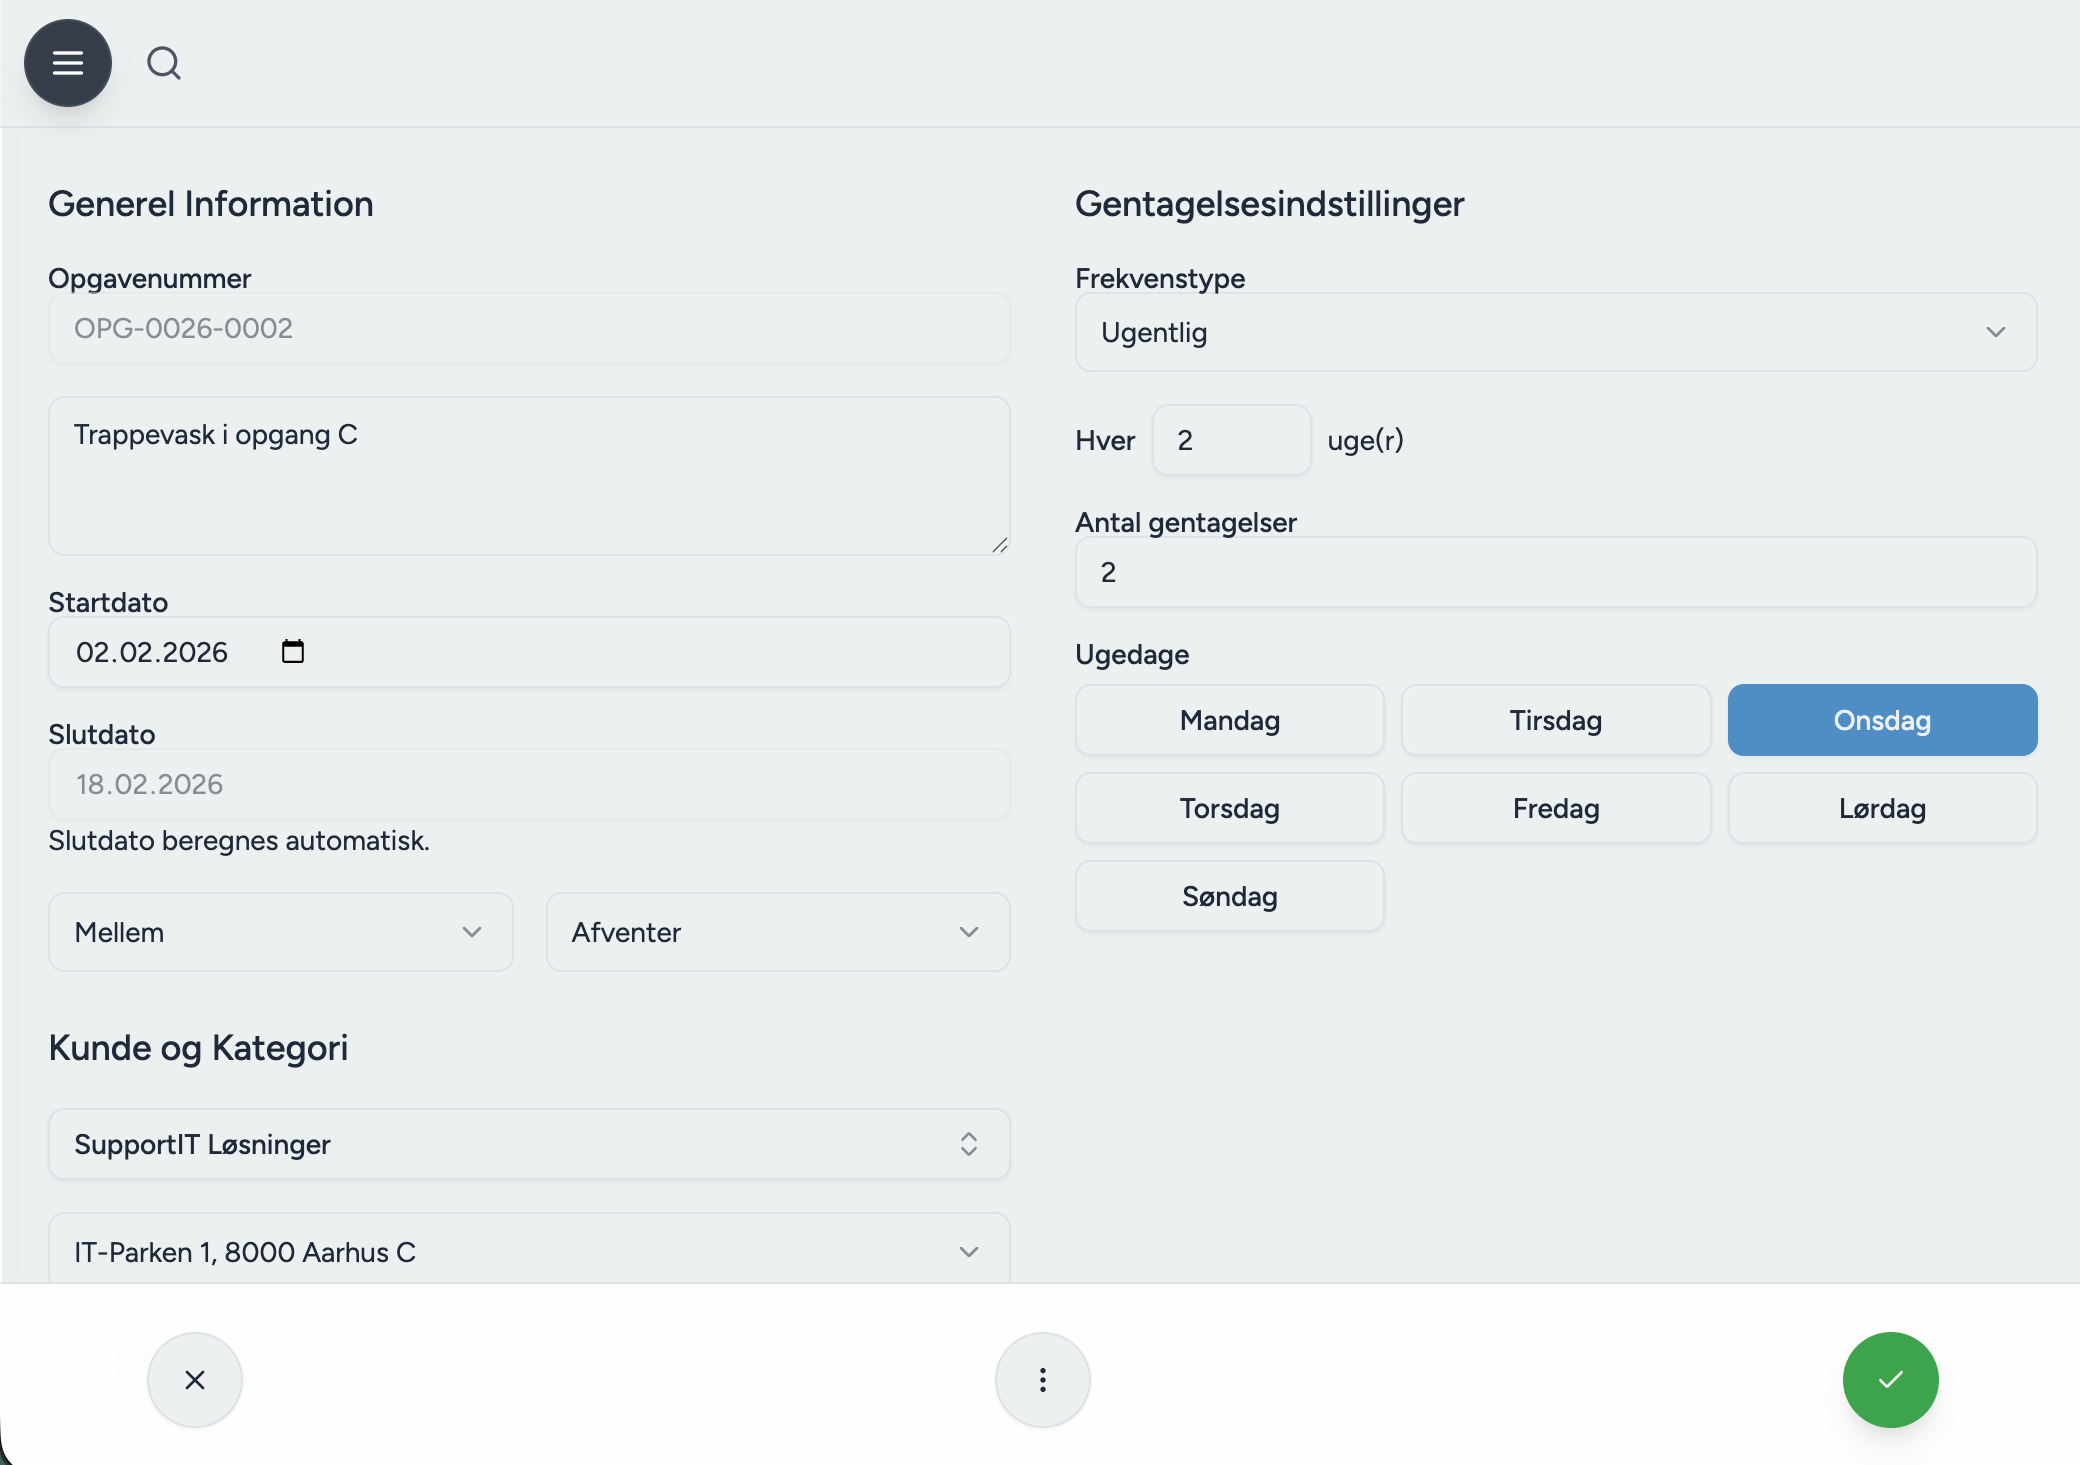Image resolution: width=2080 pixels, height=1465 pixels.
Task: Open the Startdato calendar picker icon
Action: click(x=293, y=652)
